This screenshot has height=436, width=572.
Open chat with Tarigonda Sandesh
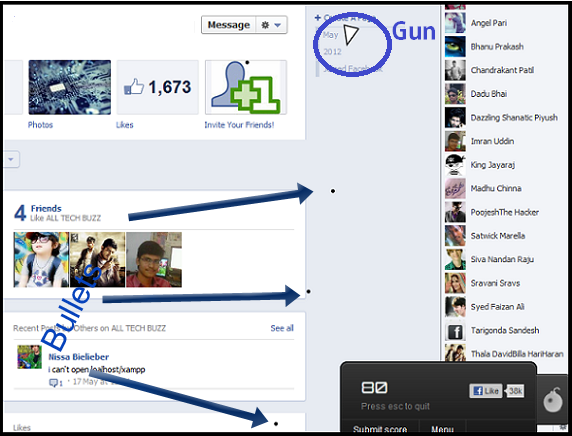point(505,331)
